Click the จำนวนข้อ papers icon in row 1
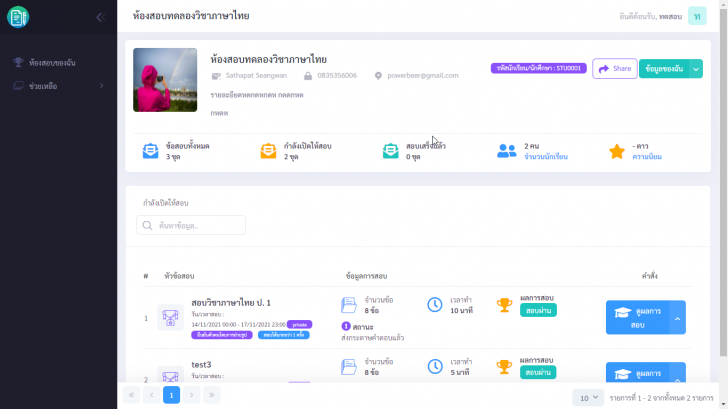728x409 pixels. [x=349, y=305]
